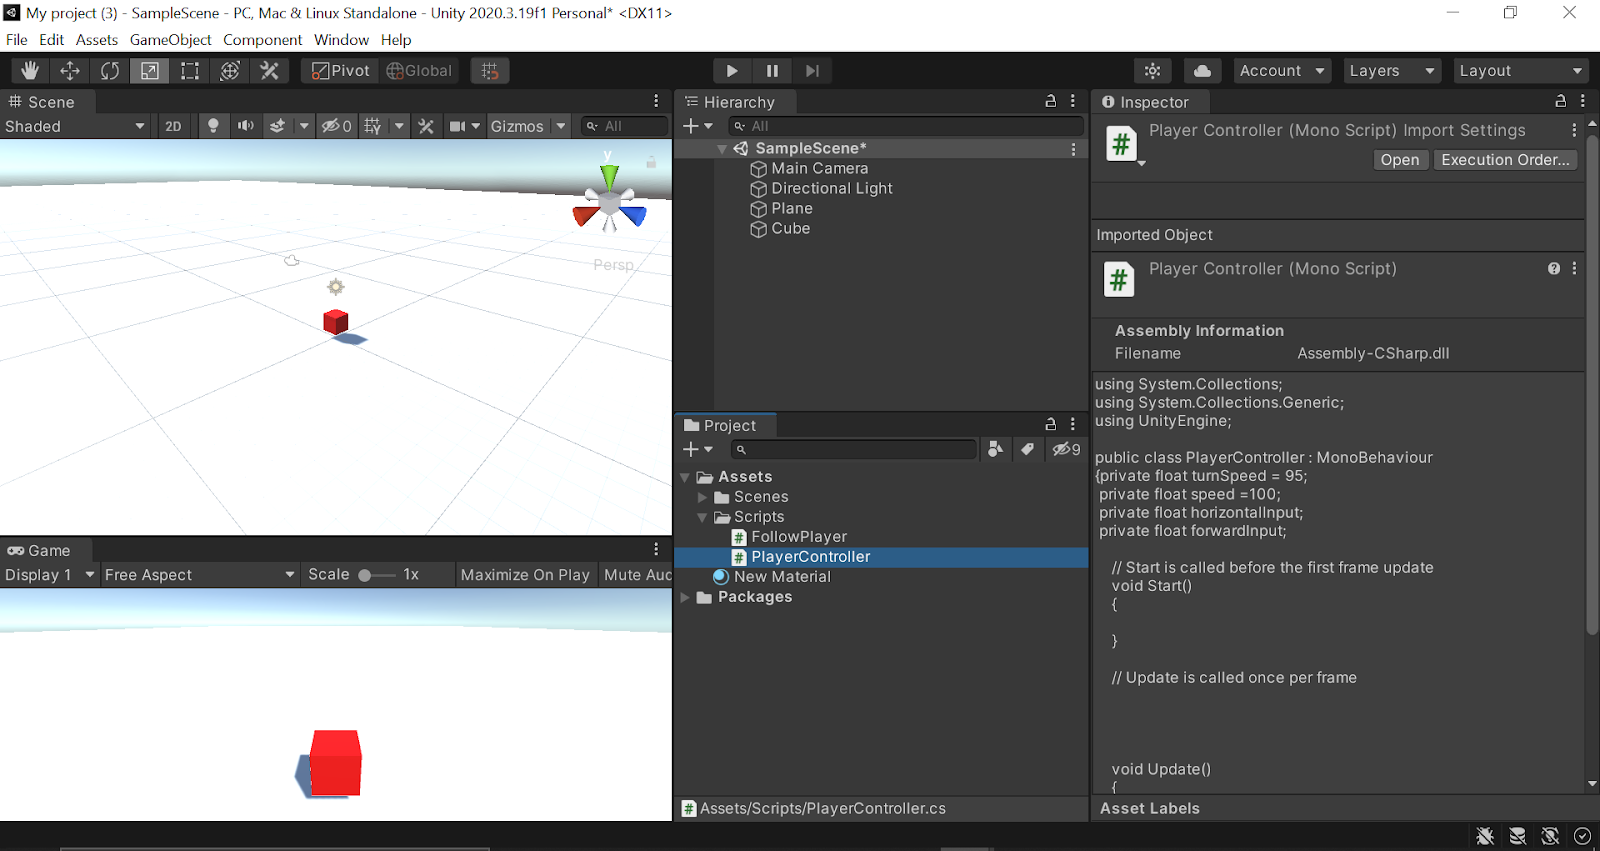Select the Hand tool in toolbar
Image resolution: width=1600 pixels, height=851 pixels.
point(30,71)
